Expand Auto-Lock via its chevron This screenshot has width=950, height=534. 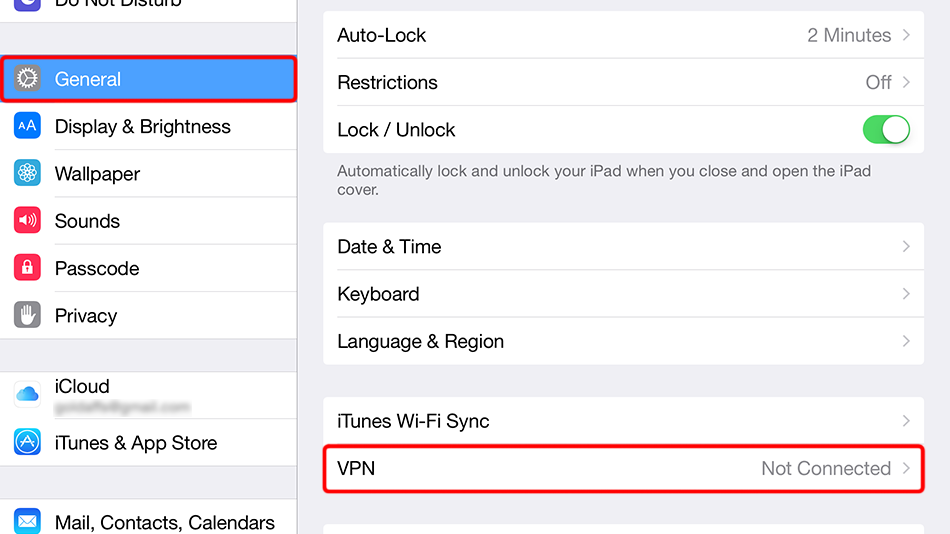(x=906, y=35)
